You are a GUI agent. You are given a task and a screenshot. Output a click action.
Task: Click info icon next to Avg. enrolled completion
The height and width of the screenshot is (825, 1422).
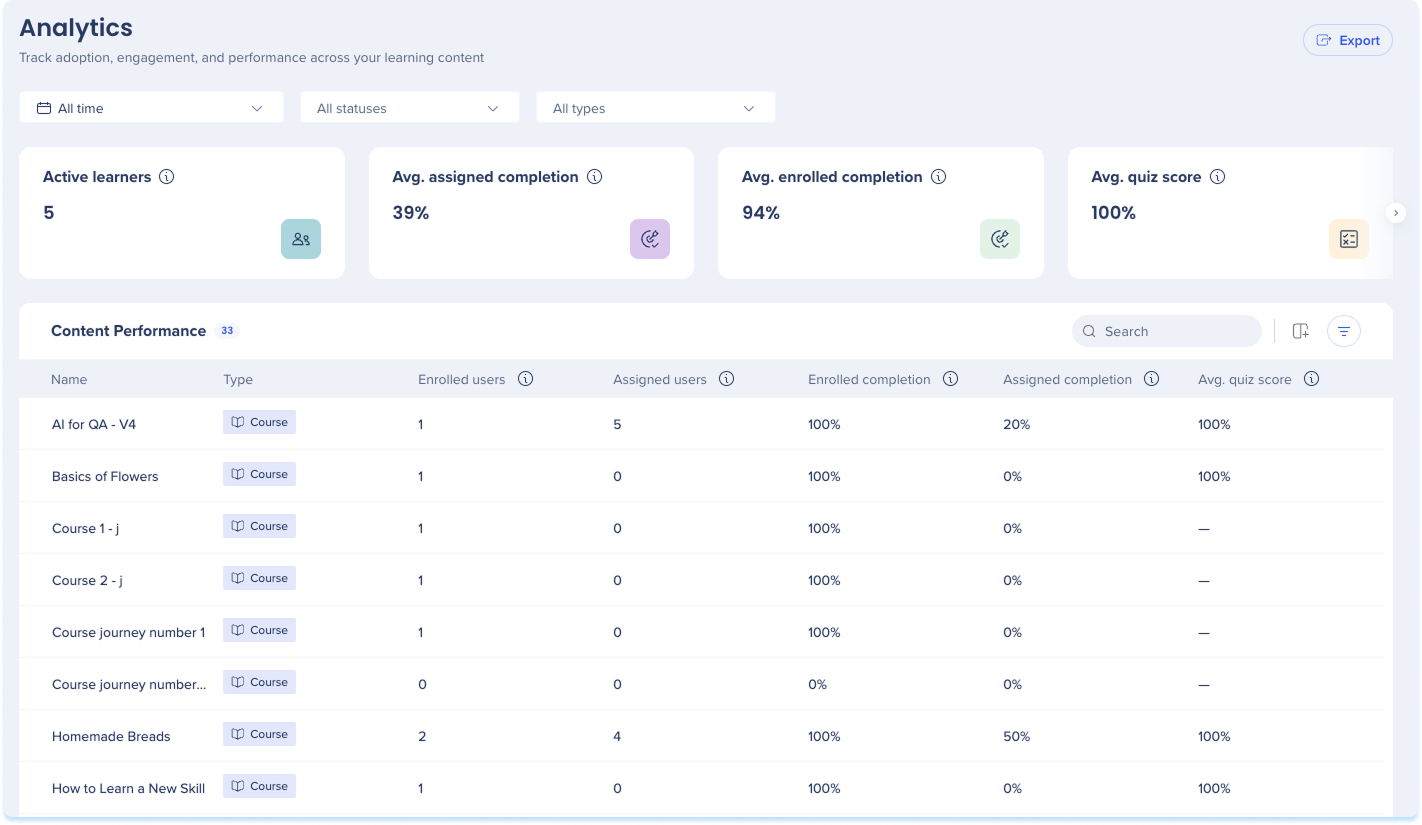point(939,177)
